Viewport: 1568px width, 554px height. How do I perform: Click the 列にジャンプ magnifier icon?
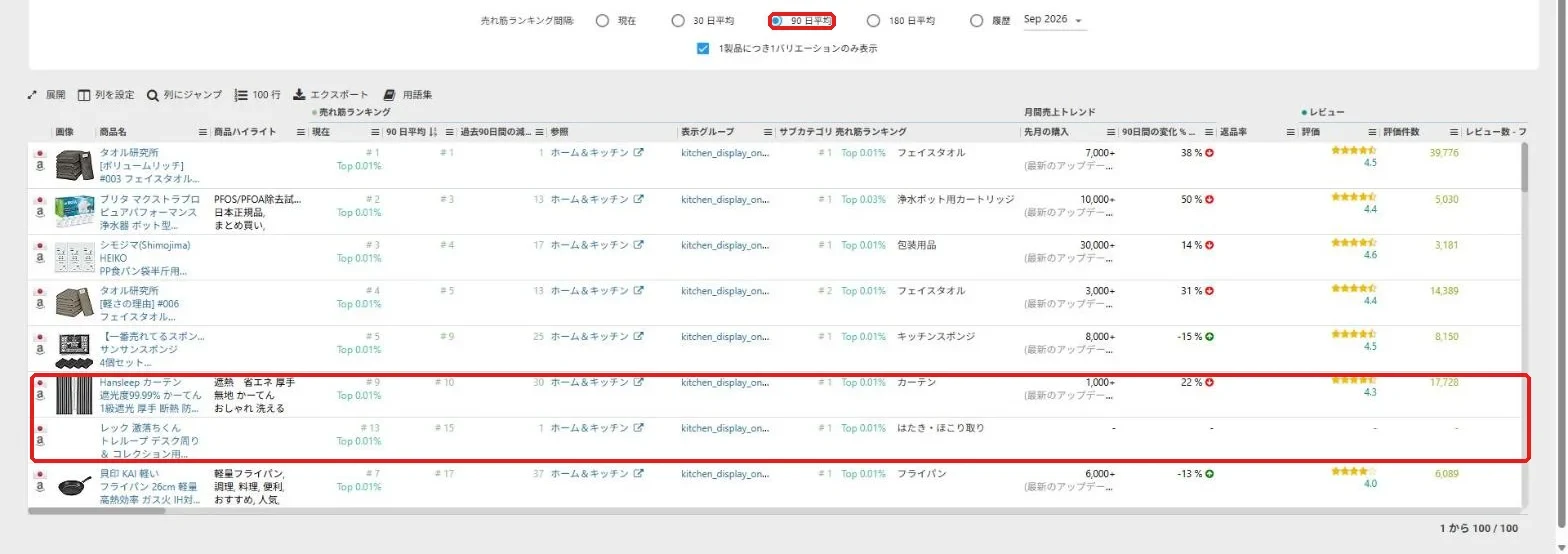point(152,95)
